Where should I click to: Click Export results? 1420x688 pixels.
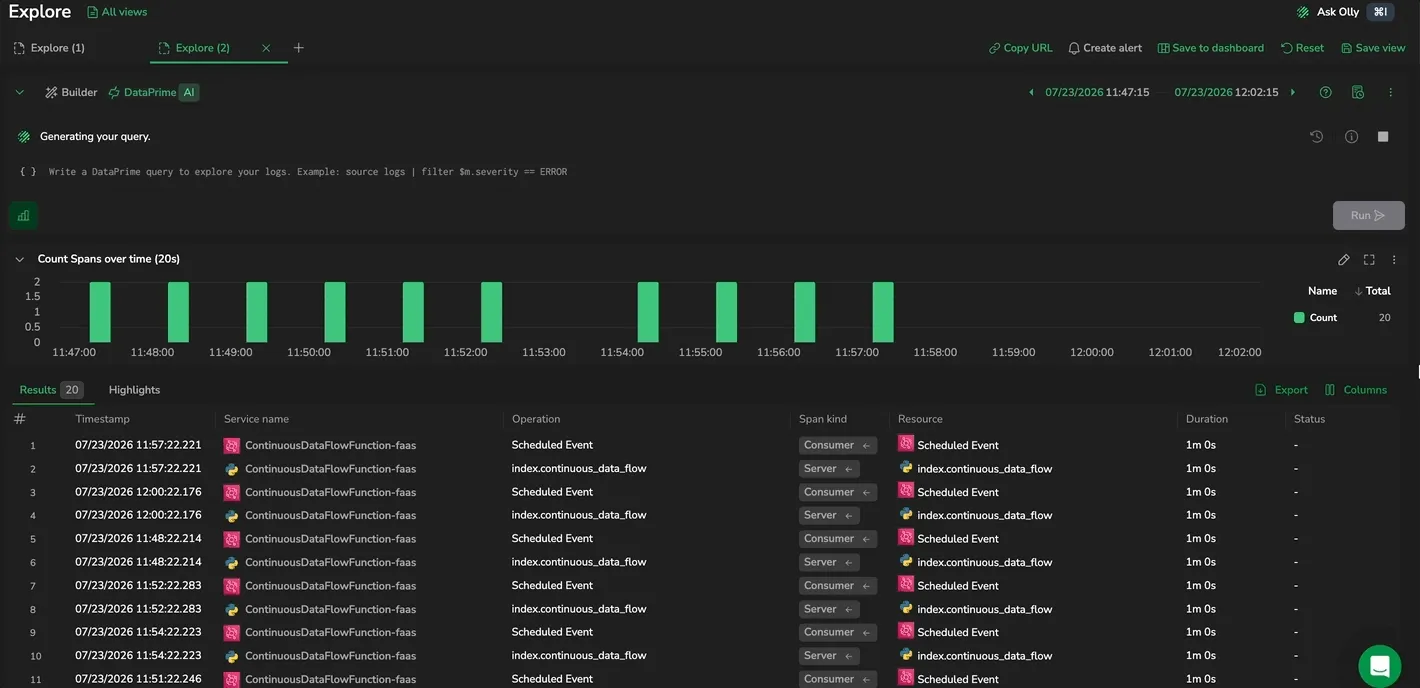pyautogui.click(x=1281, y=390)
